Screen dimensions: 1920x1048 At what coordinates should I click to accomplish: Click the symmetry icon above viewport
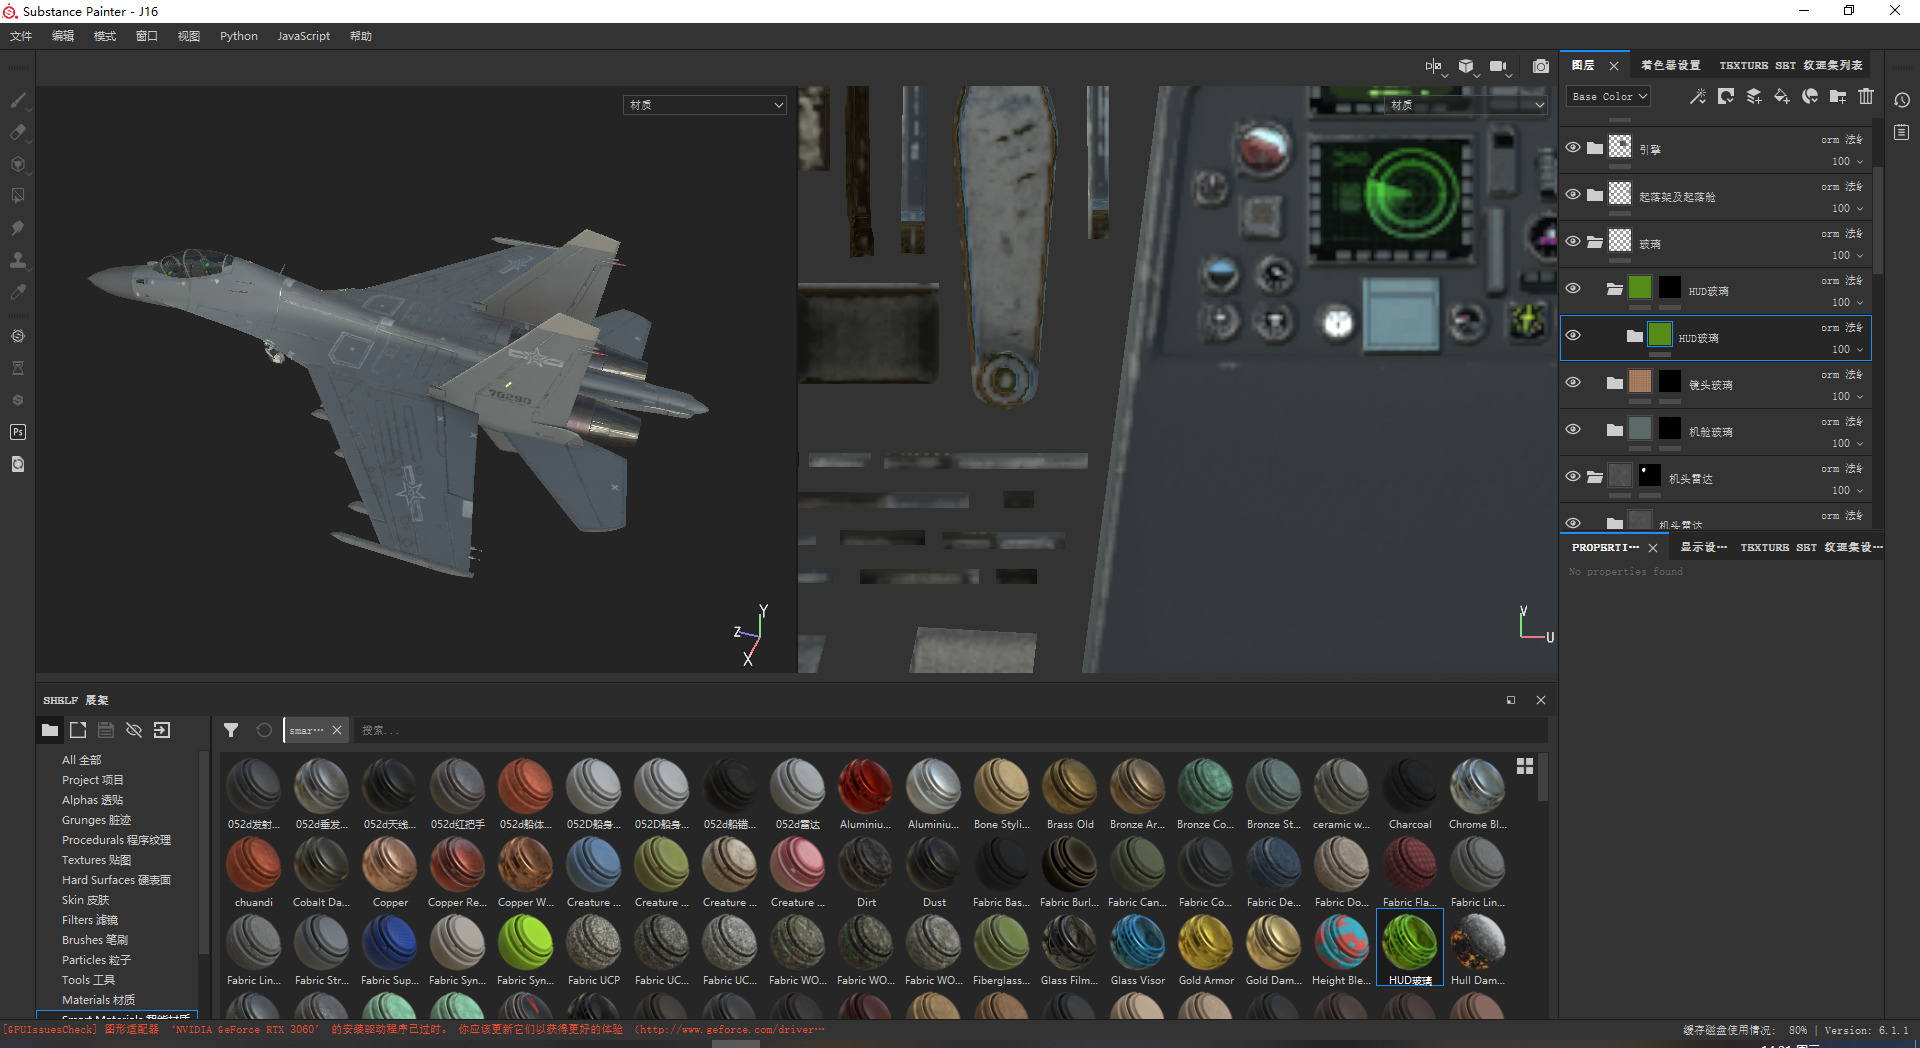1434,66
